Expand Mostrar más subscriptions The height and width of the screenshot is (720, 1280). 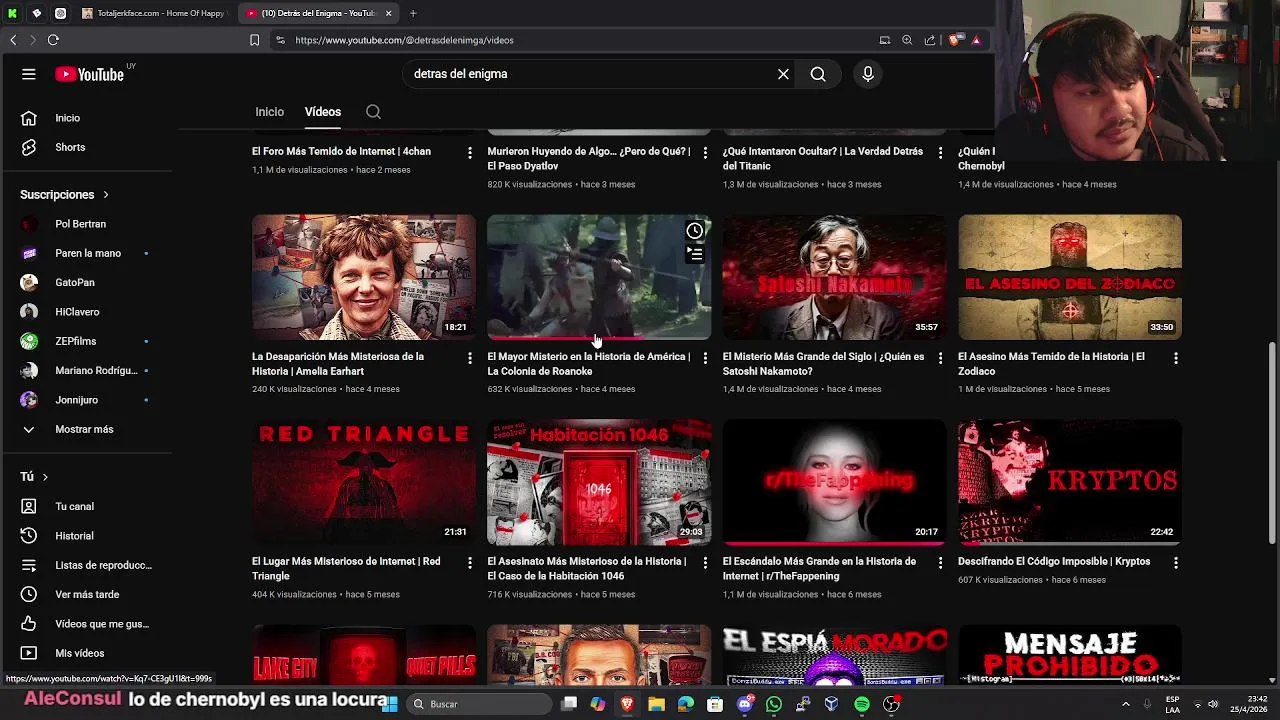coord(86,429)
